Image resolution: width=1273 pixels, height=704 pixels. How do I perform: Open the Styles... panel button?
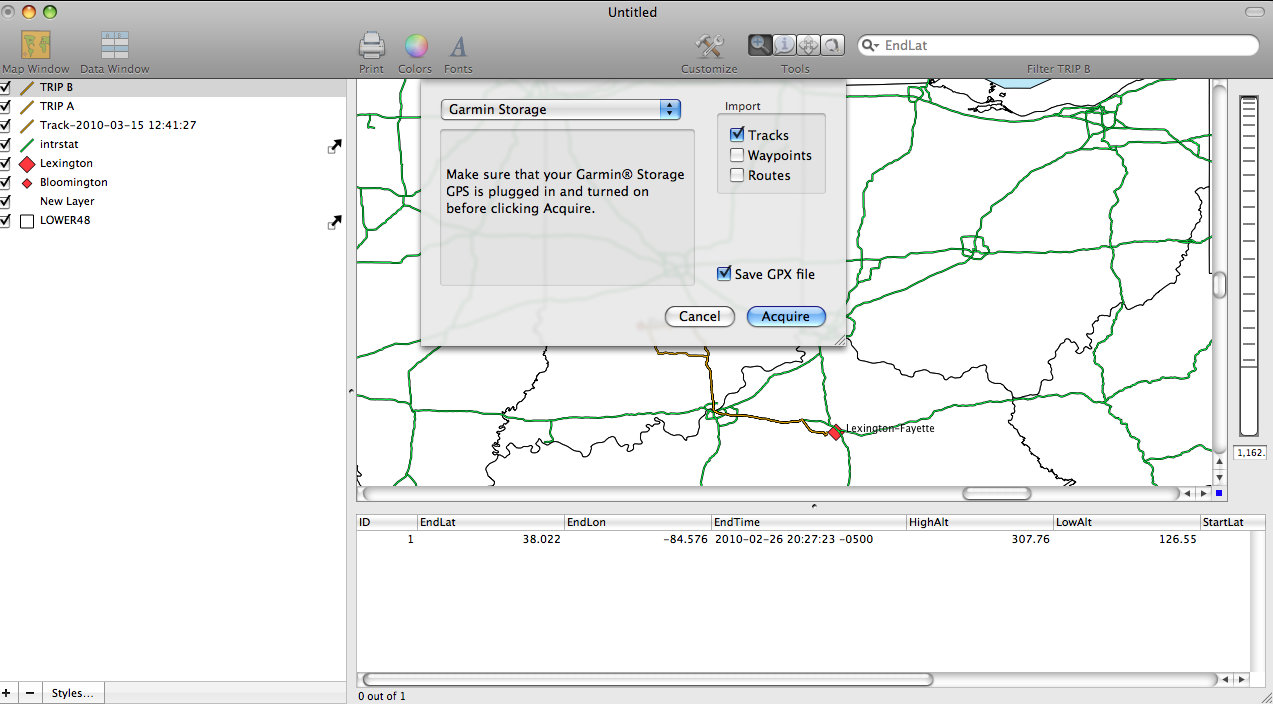[x=73, y=693]
